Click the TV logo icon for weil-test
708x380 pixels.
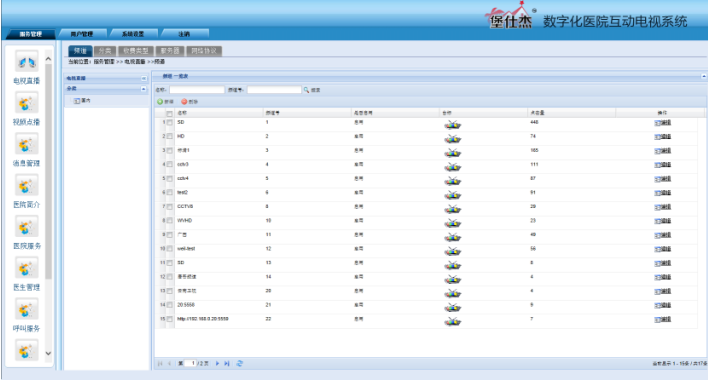452,251
